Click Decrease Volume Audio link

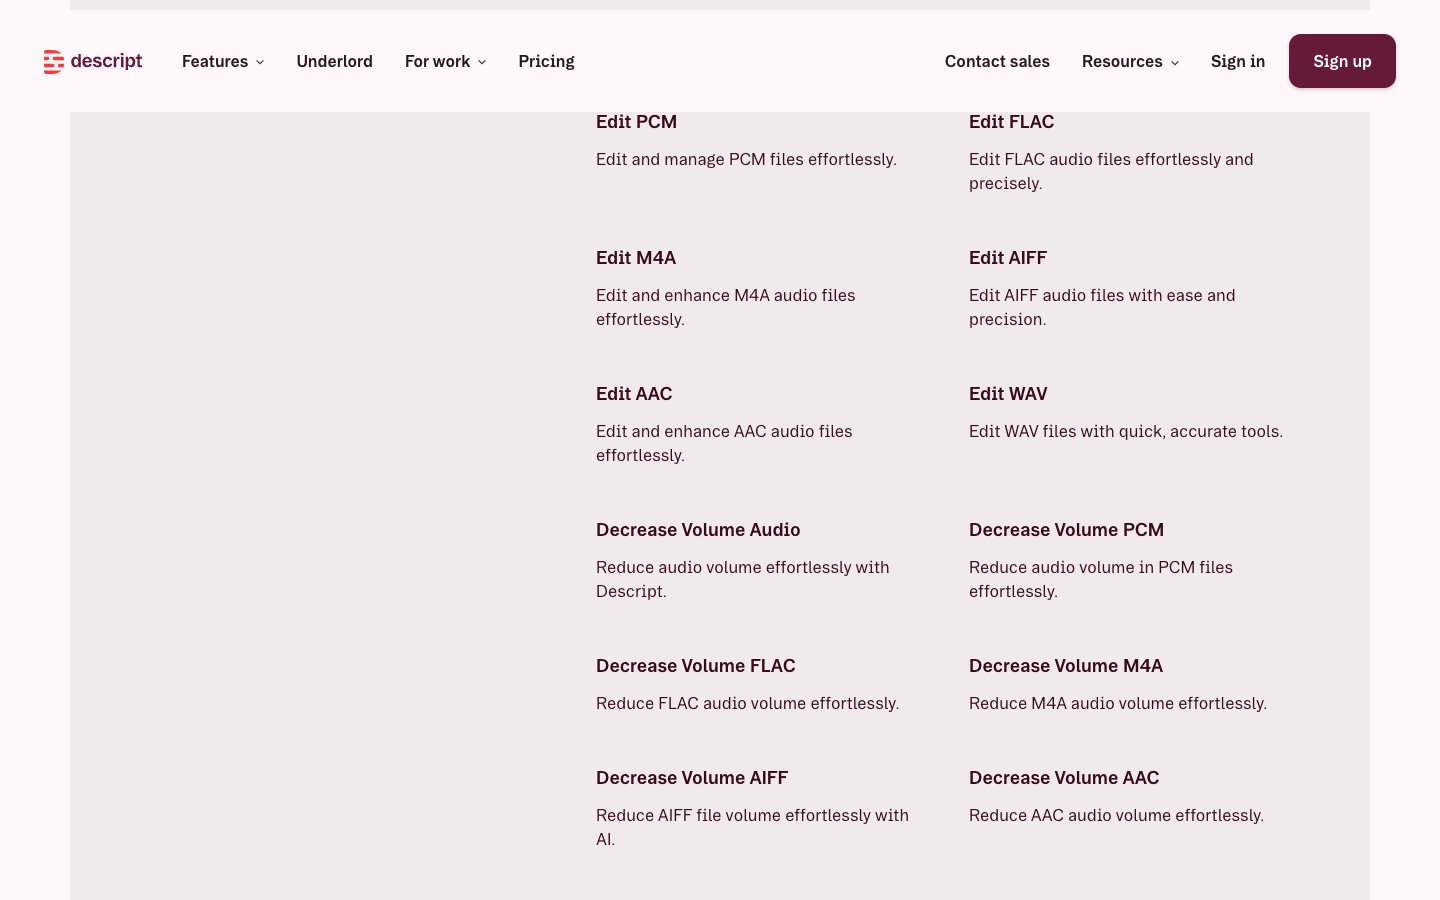[698, 530]
